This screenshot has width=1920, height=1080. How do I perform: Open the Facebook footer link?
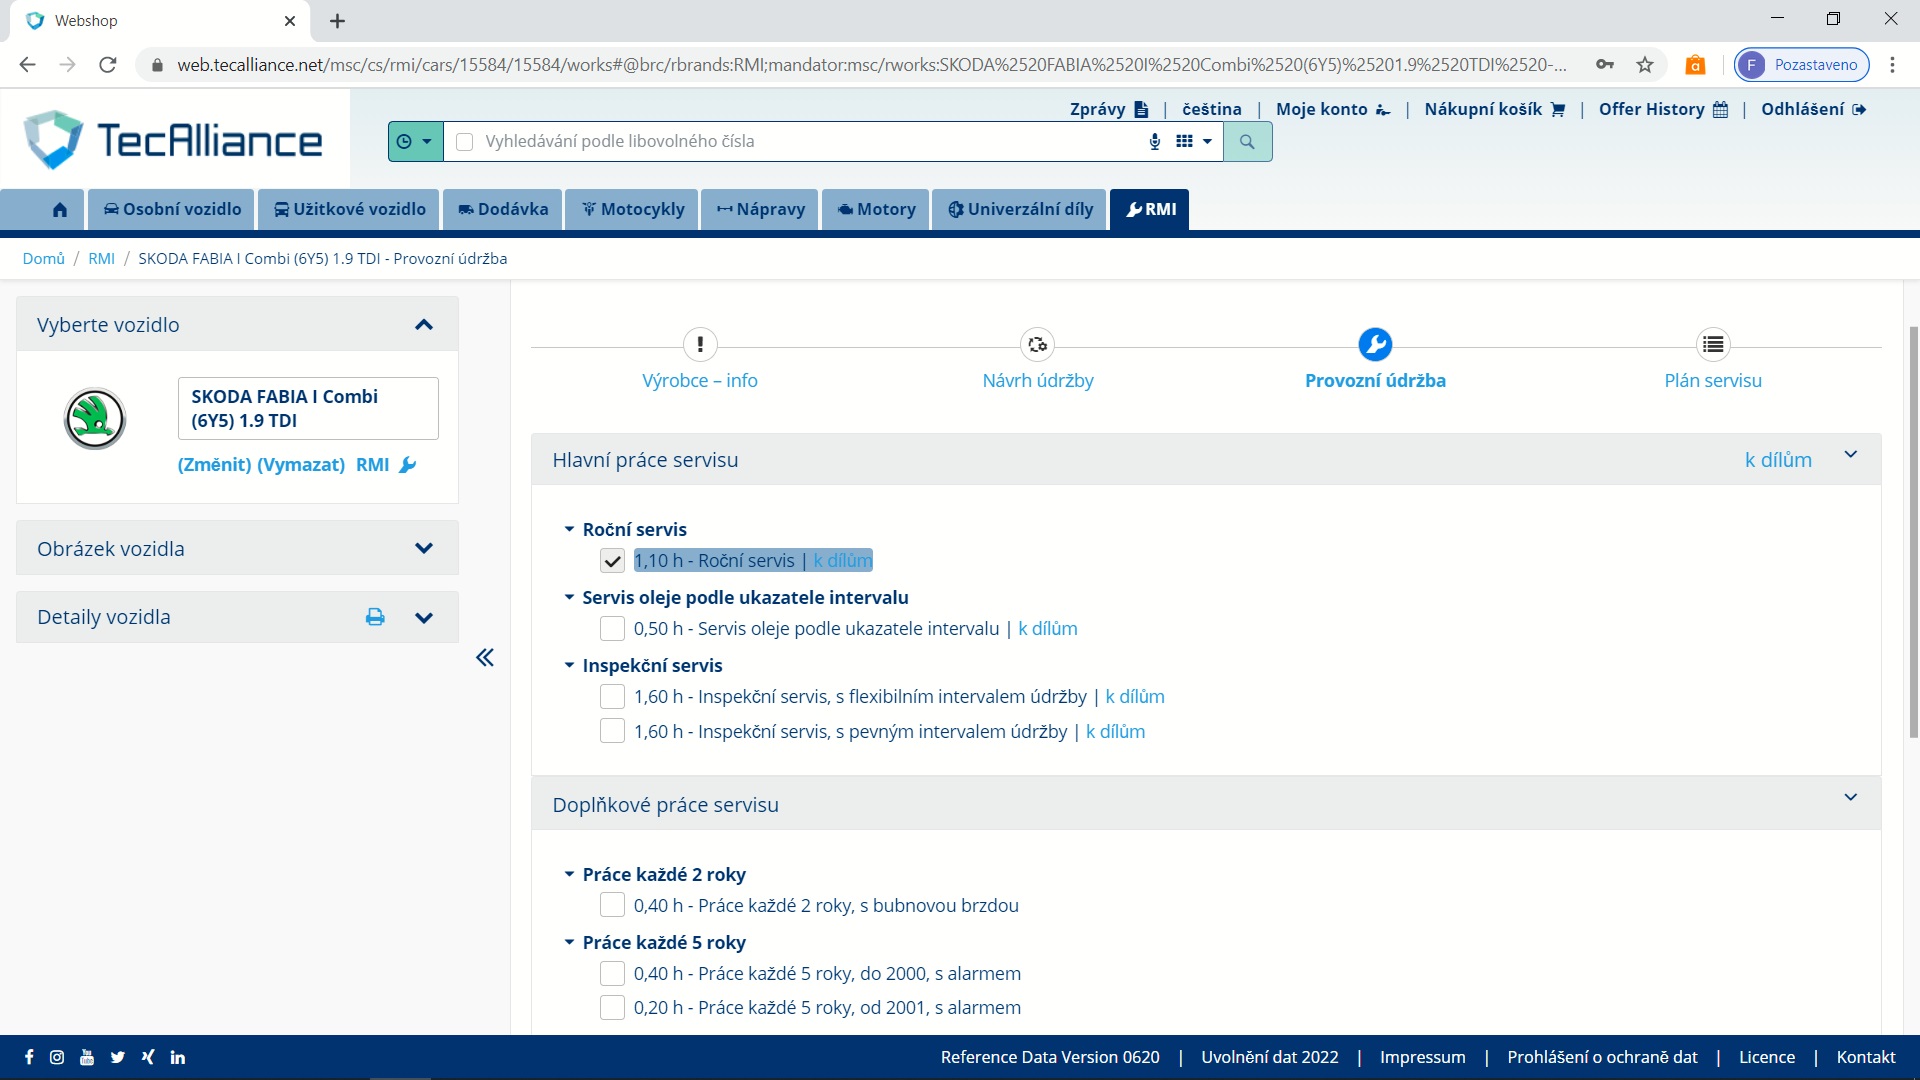(29, 1057)
